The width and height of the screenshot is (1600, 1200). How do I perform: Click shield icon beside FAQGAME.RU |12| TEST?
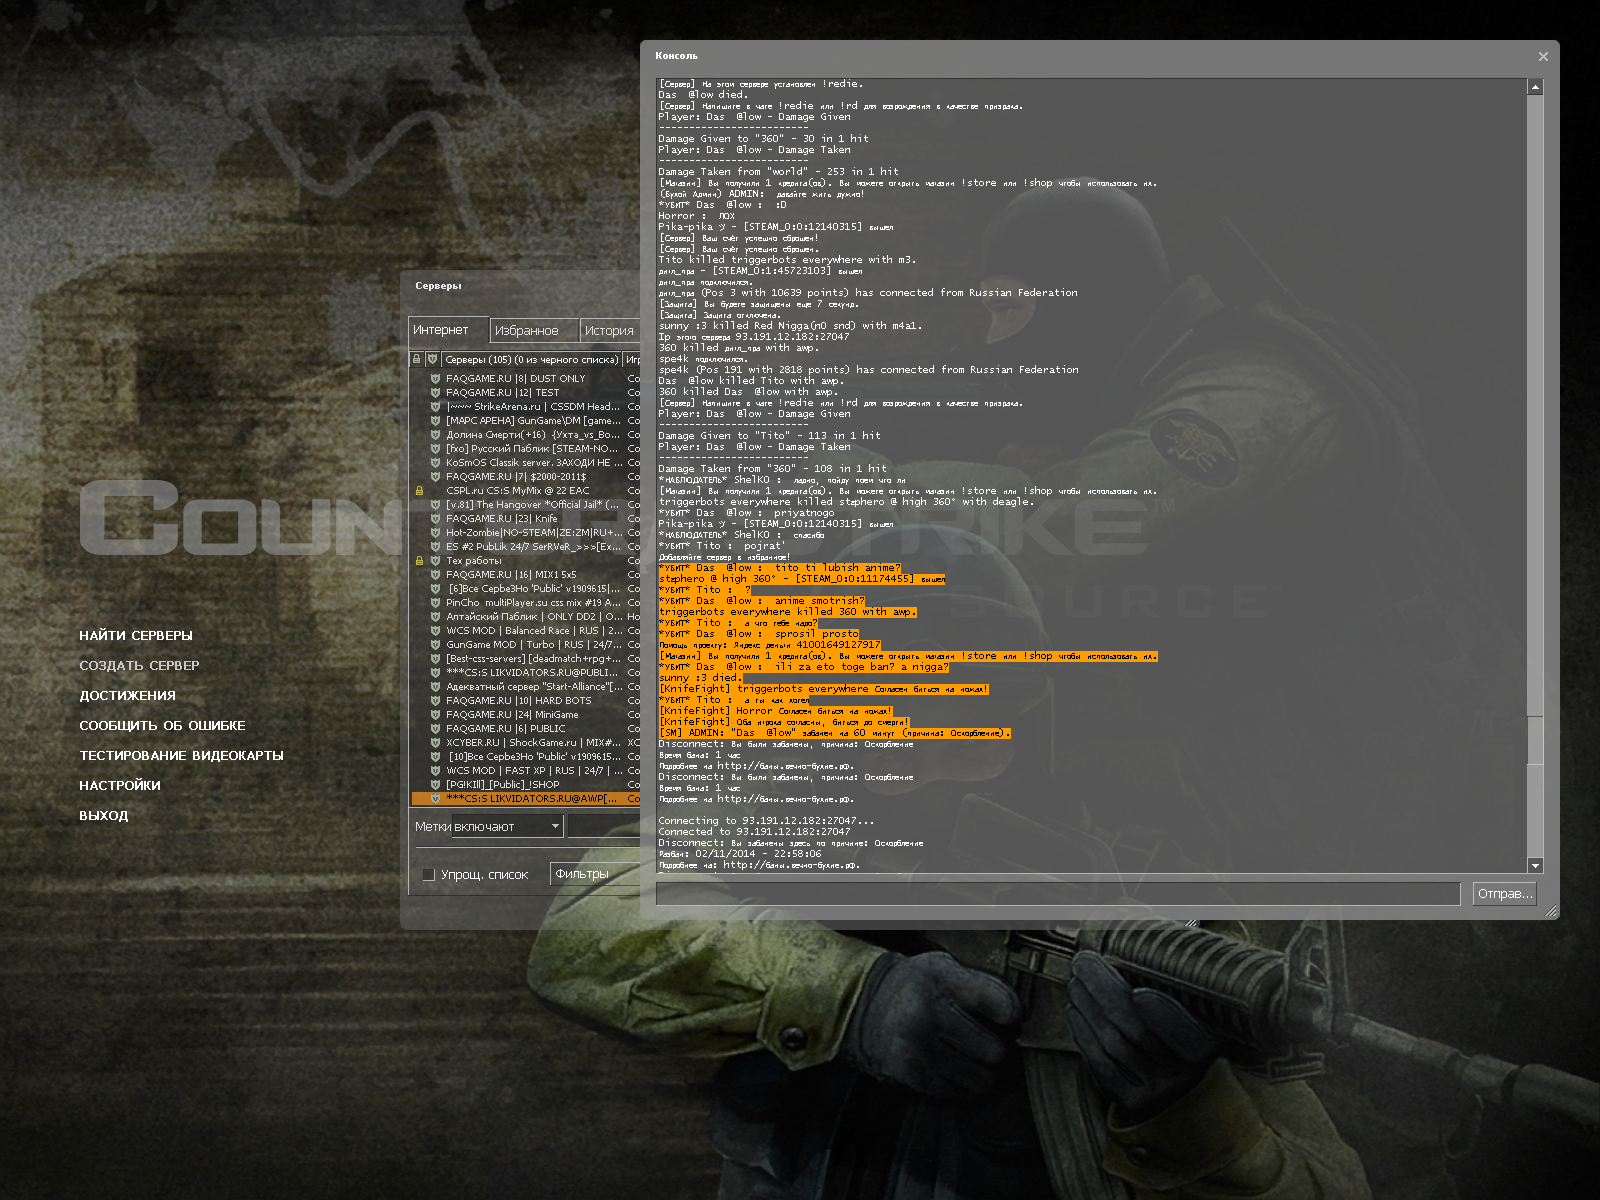435,393
